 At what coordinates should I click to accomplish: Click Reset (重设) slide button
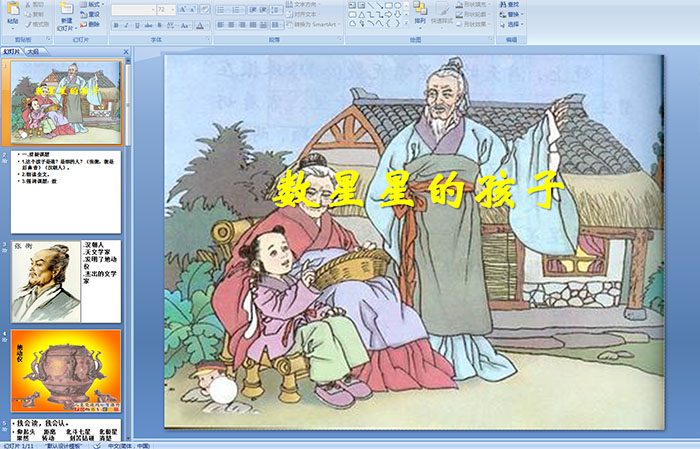point(90,14)
